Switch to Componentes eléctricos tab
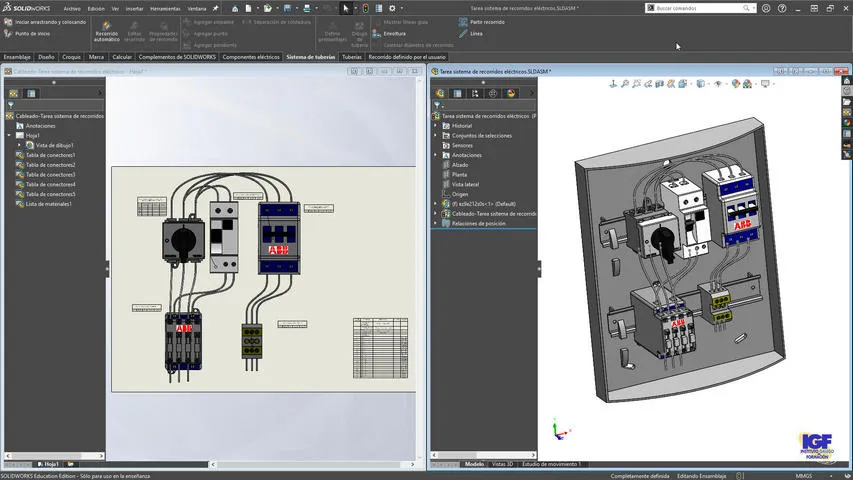Screen dimensions: 853x480 tap(251, 57)
